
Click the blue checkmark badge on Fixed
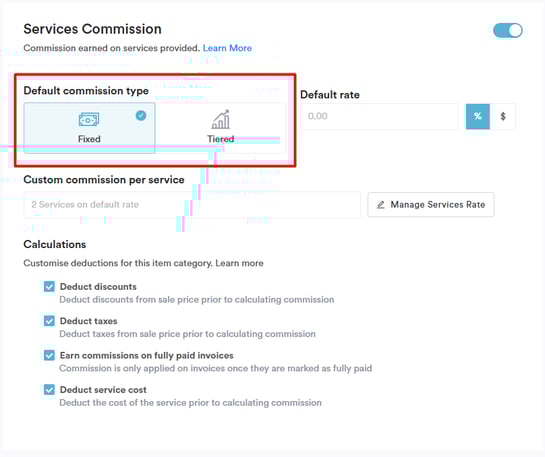click(x=141, y=115)
